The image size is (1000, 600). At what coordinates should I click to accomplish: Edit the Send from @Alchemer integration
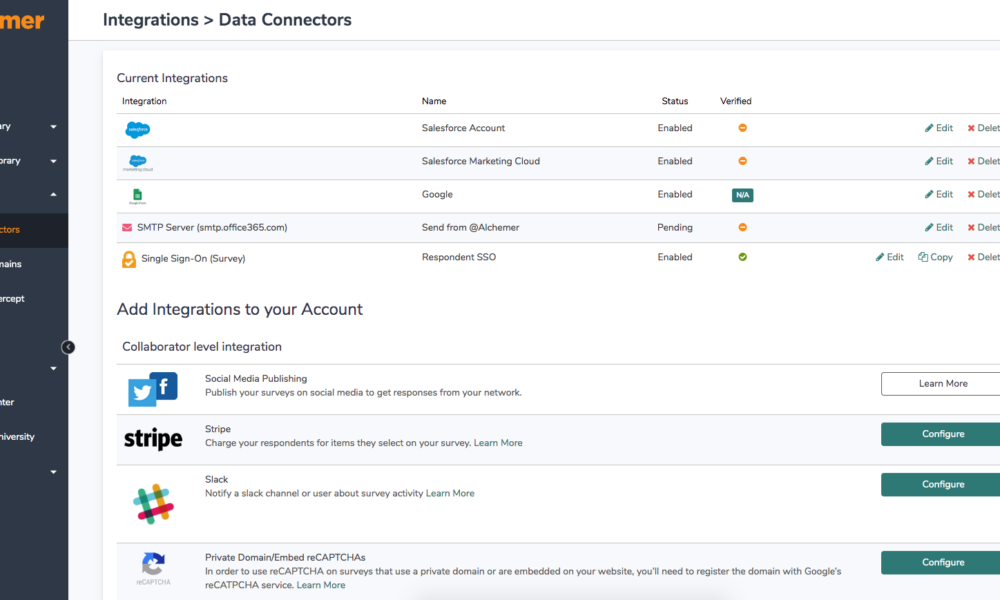pos(939,228)
